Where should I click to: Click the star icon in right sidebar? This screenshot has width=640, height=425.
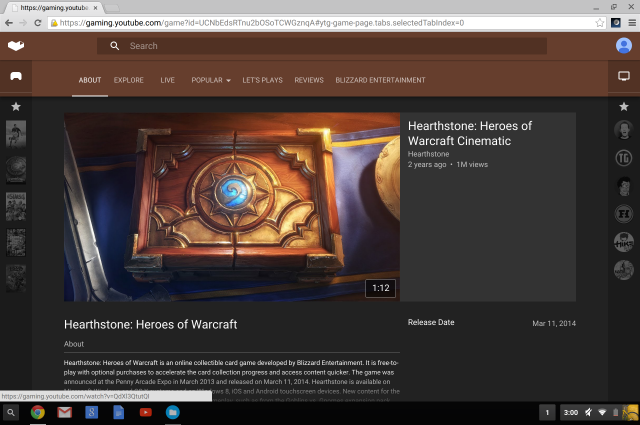click(x=624, y=106)
